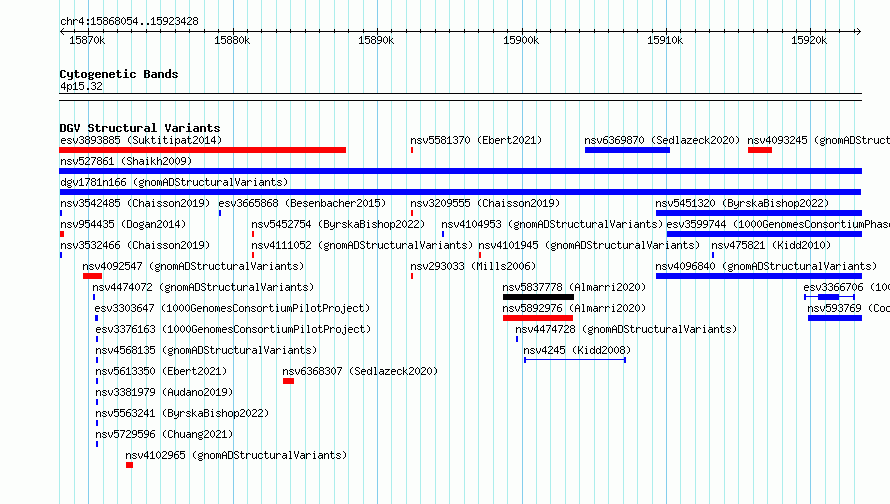The width and height of the screenshot is (890, 504).
Task: Click nsv5837778 (Almarri2020) label
Action: 574,287
